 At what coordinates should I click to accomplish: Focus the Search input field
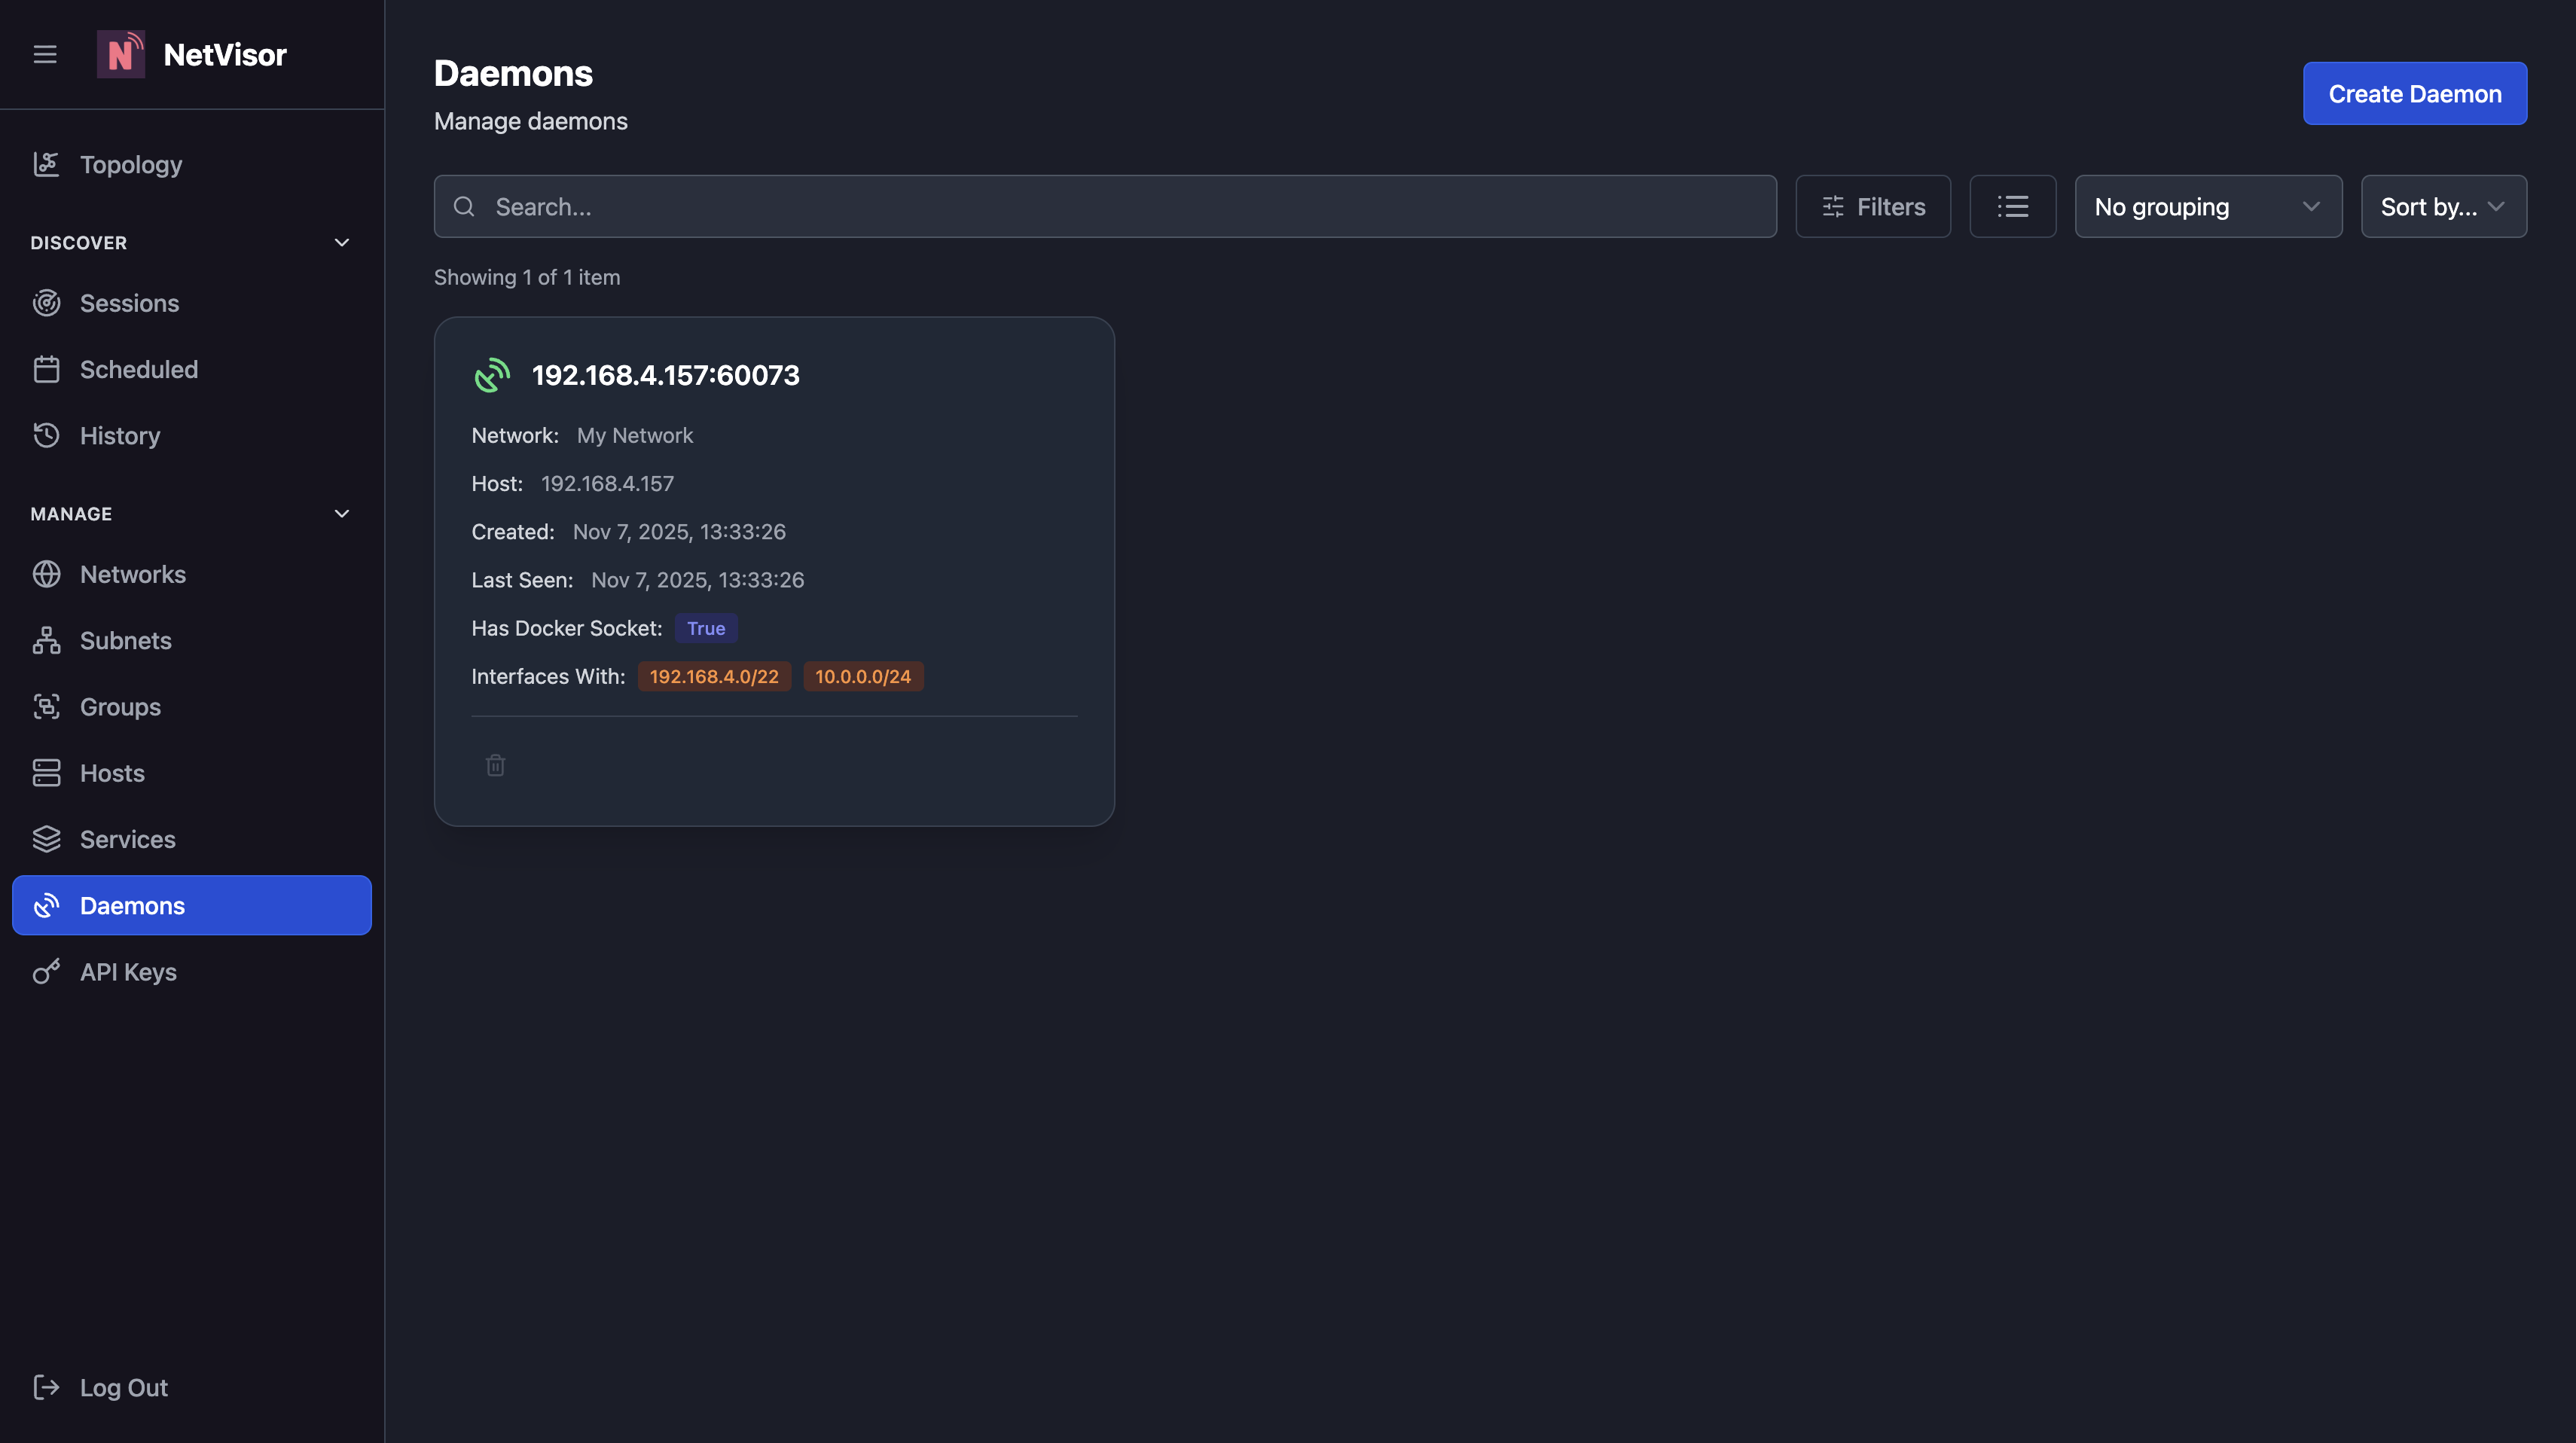[1105, 206]
